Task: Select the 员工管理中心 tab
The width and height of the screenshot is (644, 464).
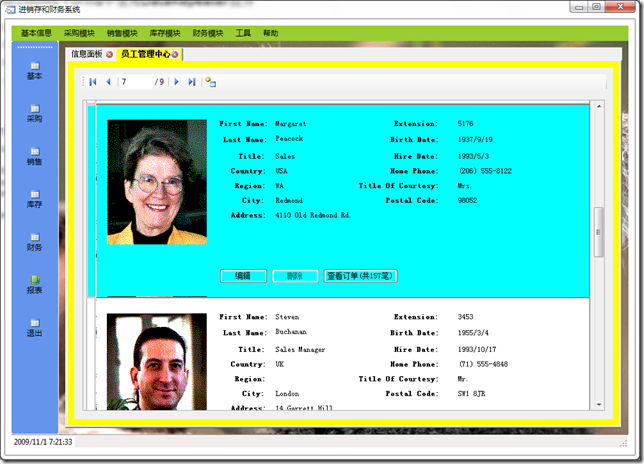Action: click(x=145, y=54)
